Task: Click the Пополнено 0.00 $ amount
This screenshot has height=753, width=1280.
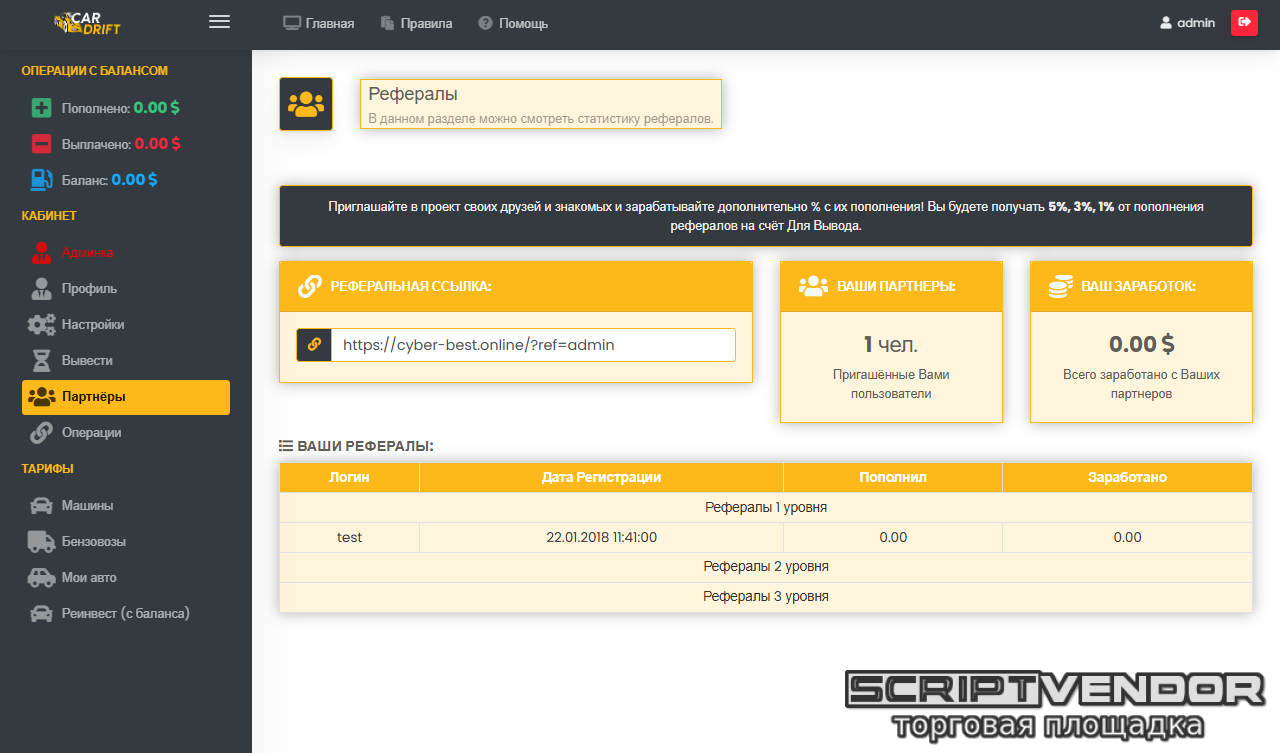Action: point(157,108)
